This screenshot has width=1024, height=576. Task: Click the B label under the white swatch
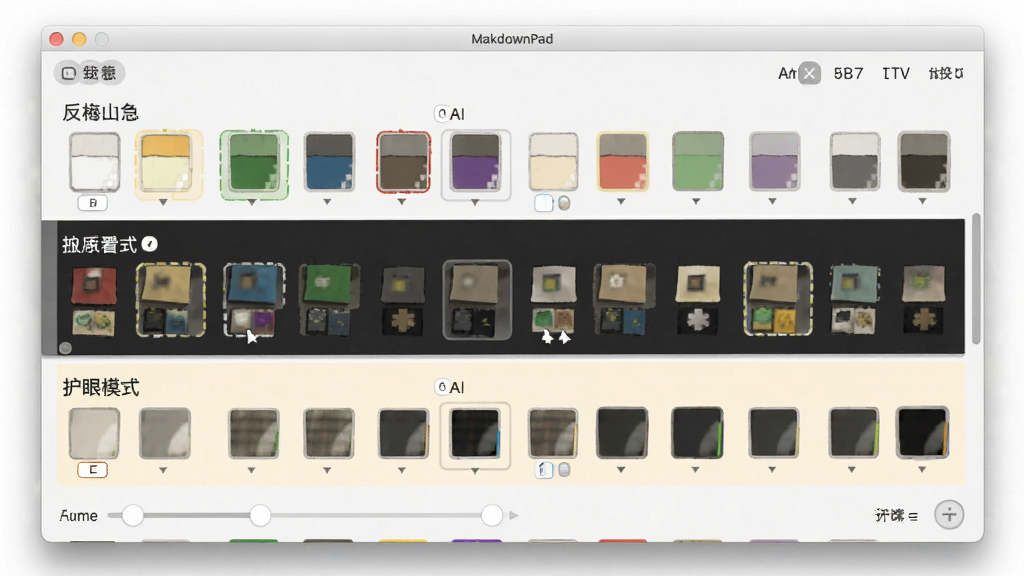click(93, 203)
